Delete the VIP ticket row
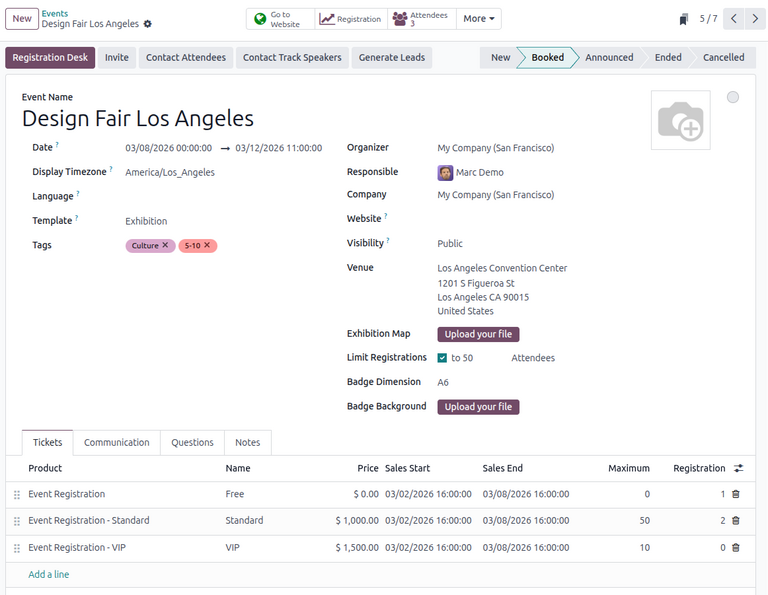The width and height of the screenshot is (768, 595). click(x=736, y=548)
